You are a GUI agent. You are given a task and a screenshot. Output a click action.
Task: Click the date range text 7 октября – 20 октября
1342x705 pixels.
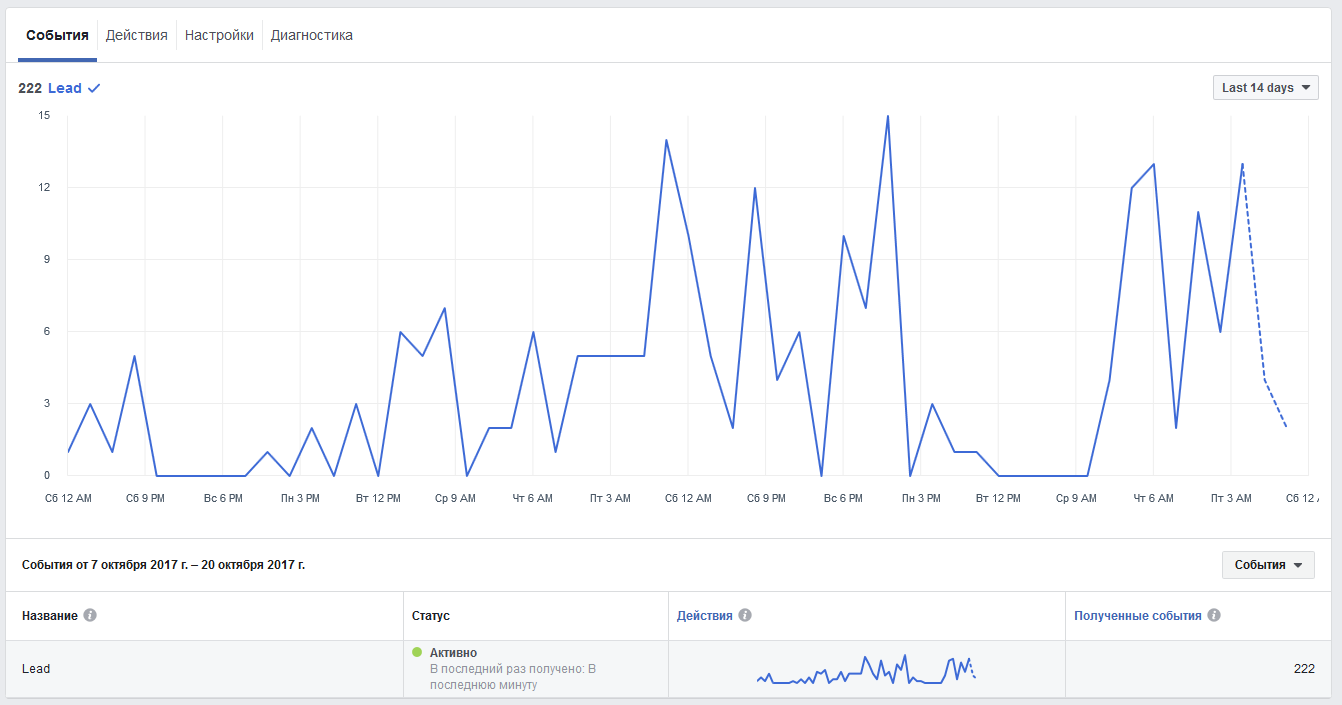coord(164,565)
